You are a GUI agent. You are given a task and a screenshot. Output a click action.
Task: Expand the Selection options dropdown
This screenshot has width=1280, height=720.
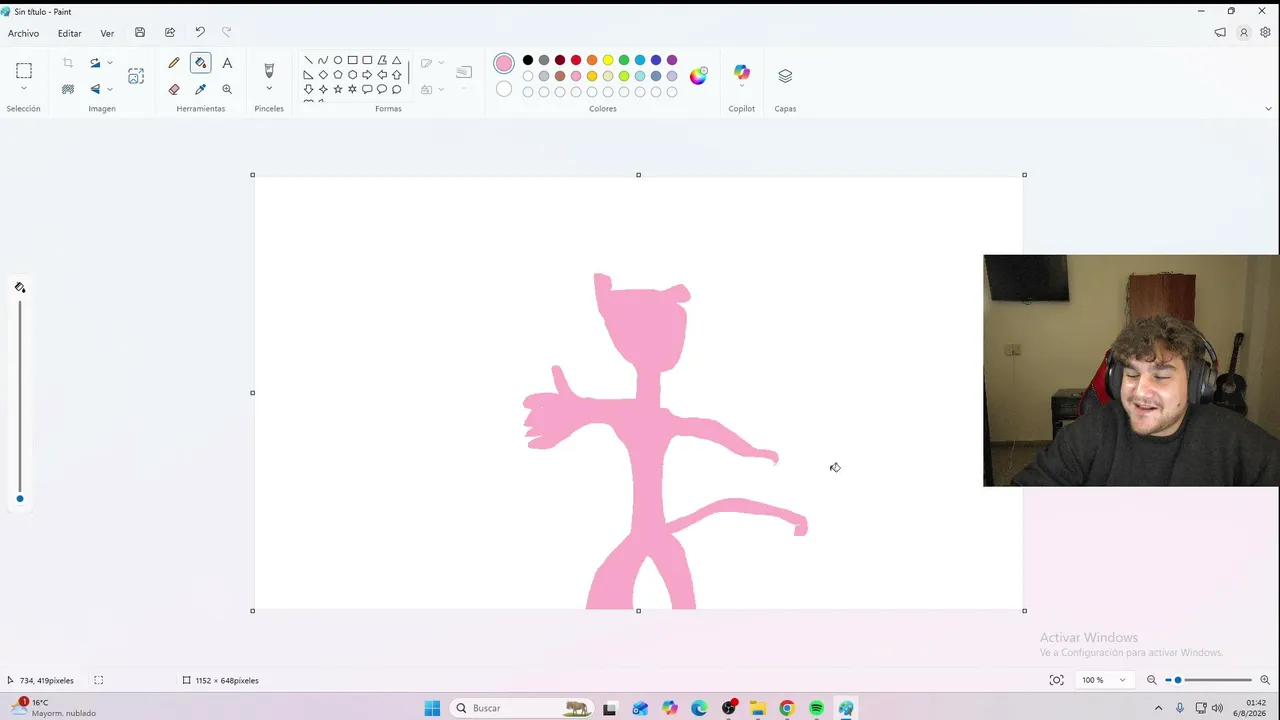[x=24, y=89]
